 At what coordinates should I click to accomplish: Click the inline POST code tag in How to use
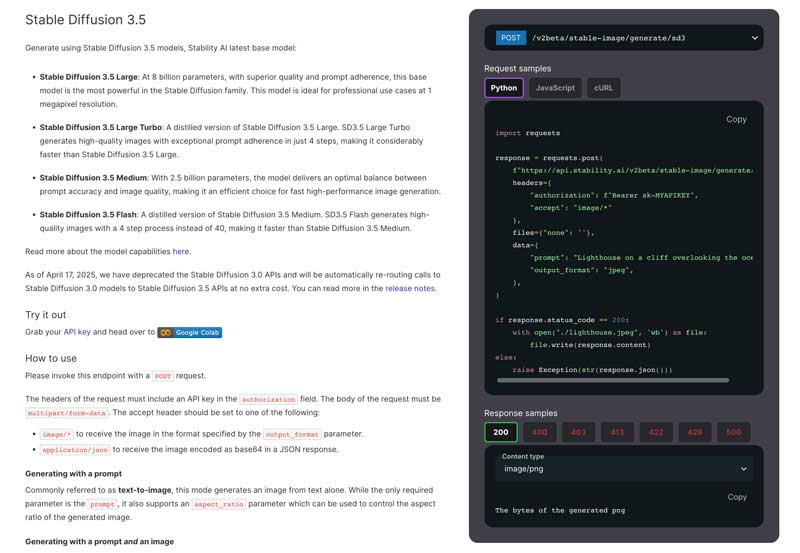coord(163,376)
